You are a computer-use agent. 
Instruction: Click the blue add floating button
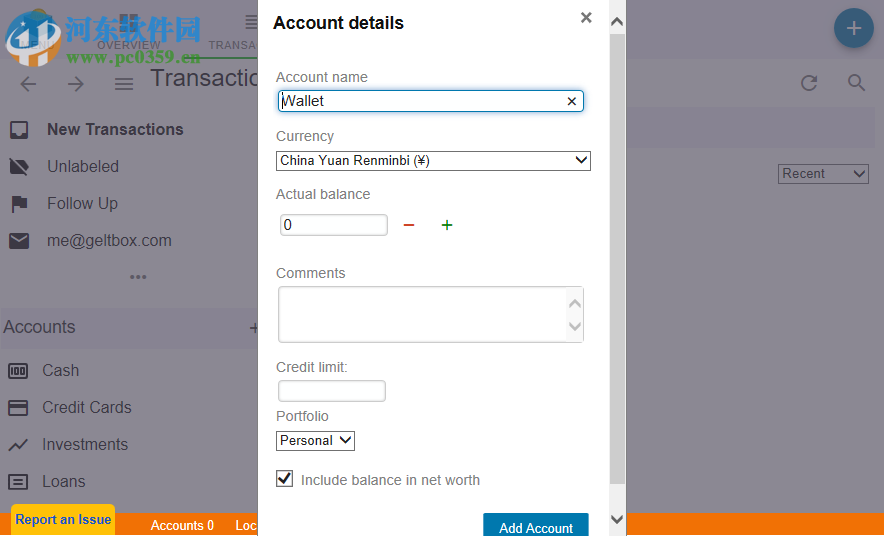click(853, 29)
